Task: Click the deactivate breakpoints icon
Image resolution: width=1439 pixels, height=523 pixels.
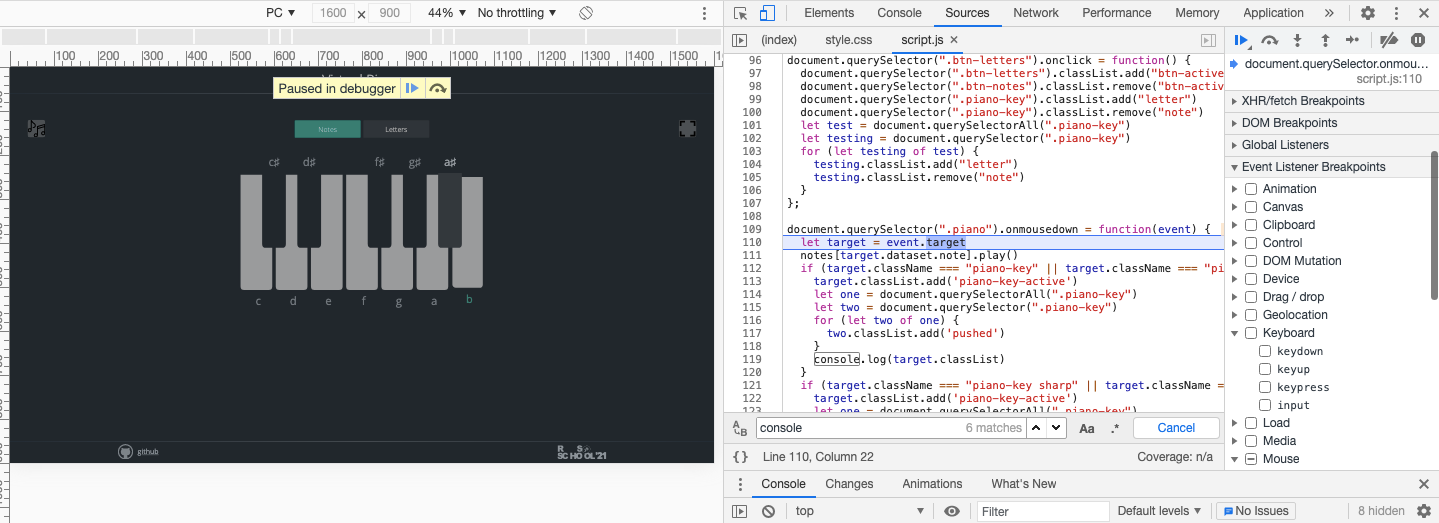Action: click(x=1388, y=40)
